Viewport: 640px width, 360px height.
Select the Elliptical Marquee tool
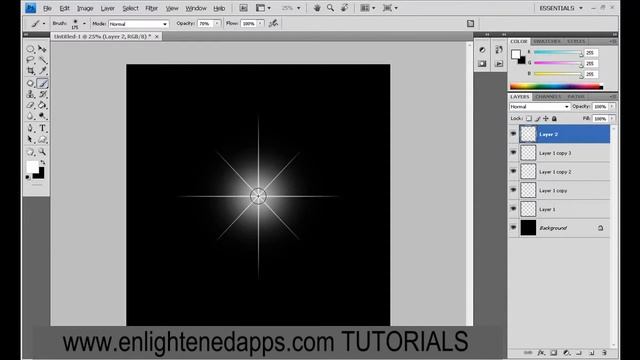(30, 49)
